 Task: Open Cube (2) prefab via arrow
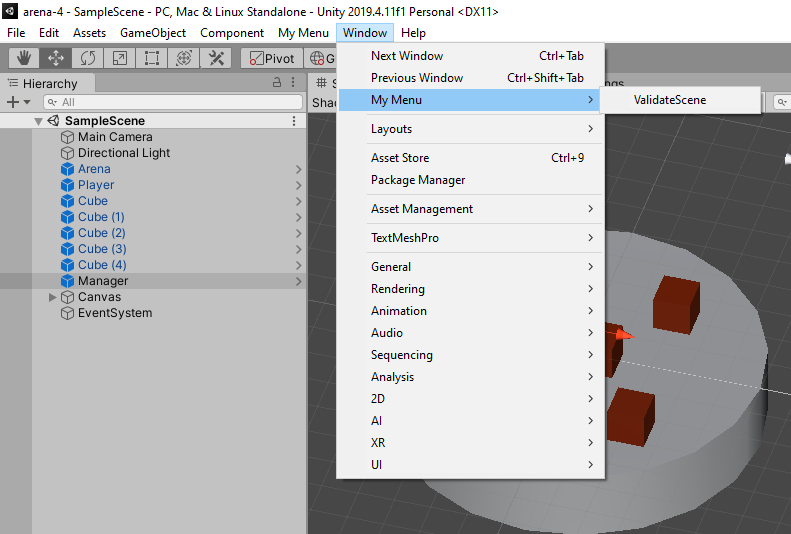(x=298, y=233)
